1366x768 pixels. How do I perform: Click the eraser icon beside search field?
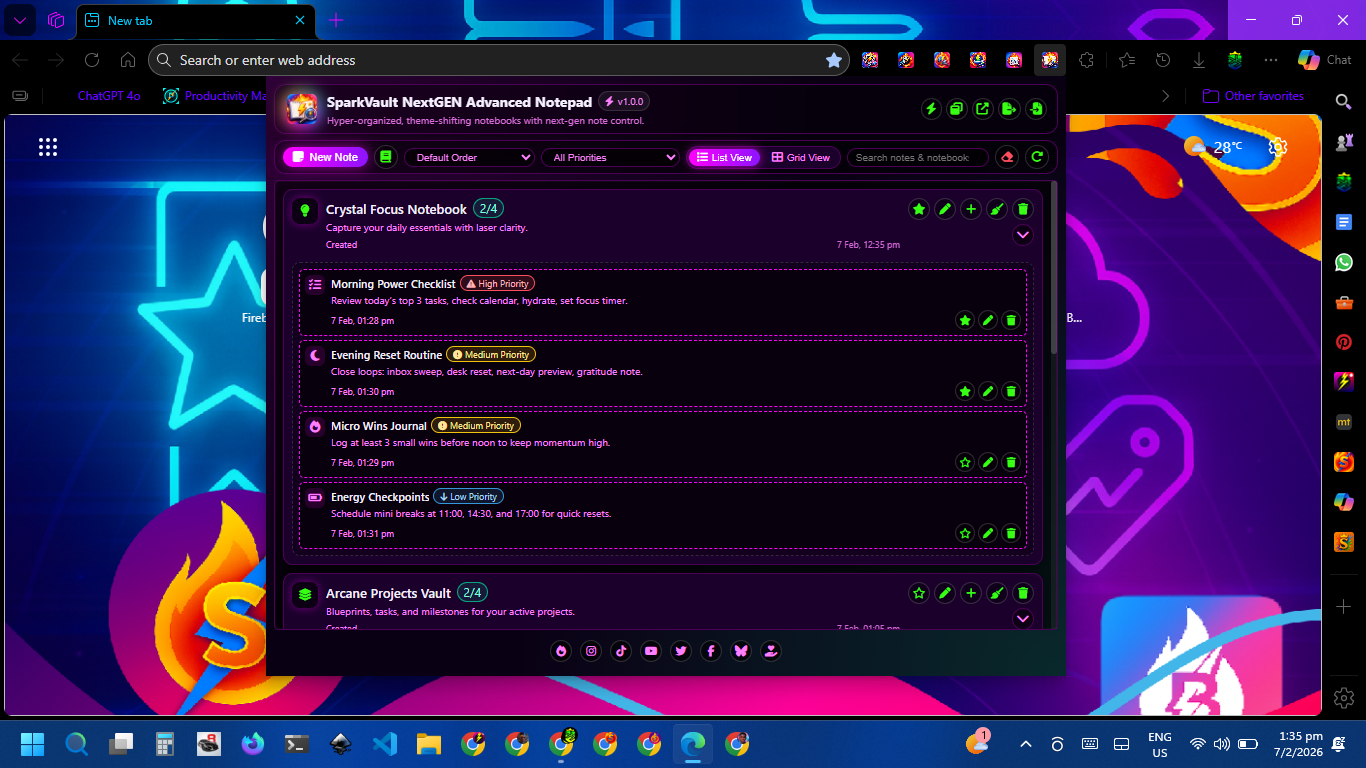[1008, 157]
